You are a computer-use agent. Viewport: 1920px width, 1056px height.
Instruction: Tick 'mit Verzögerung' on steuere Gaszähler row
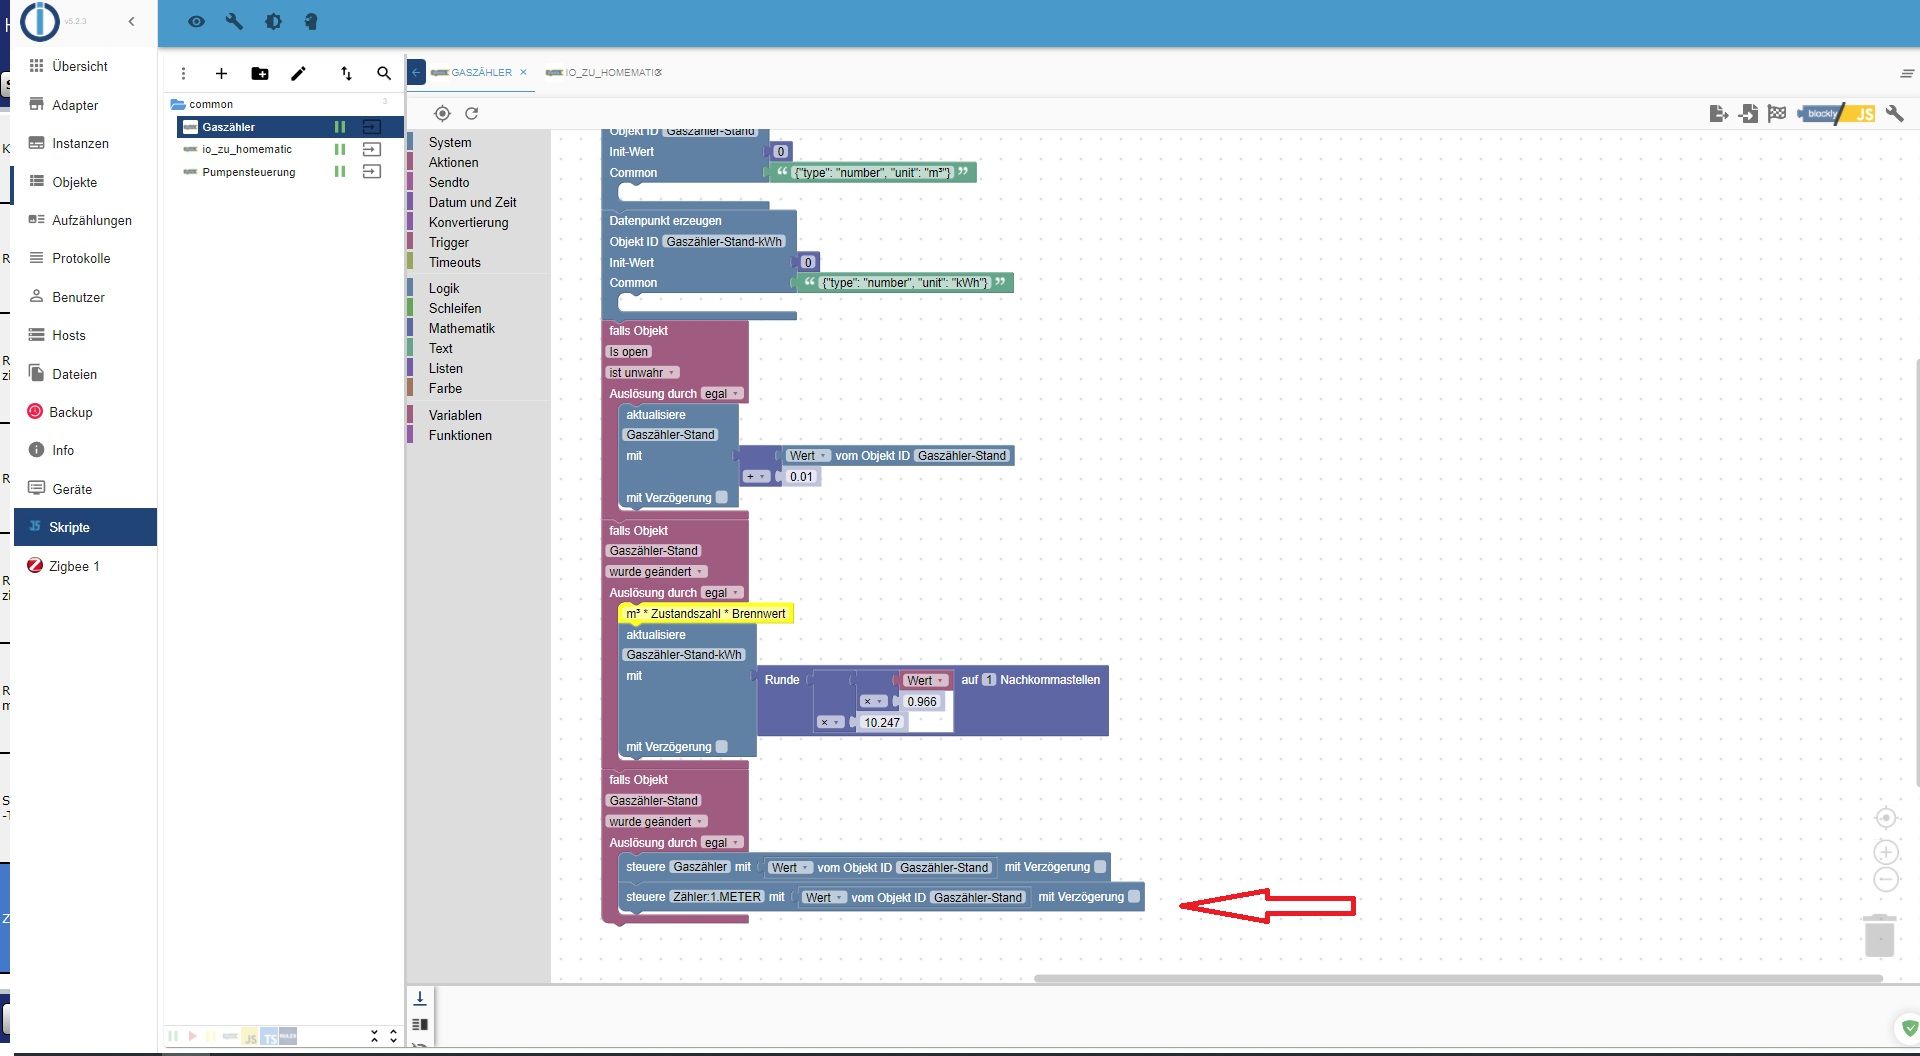click(1100, 867)
